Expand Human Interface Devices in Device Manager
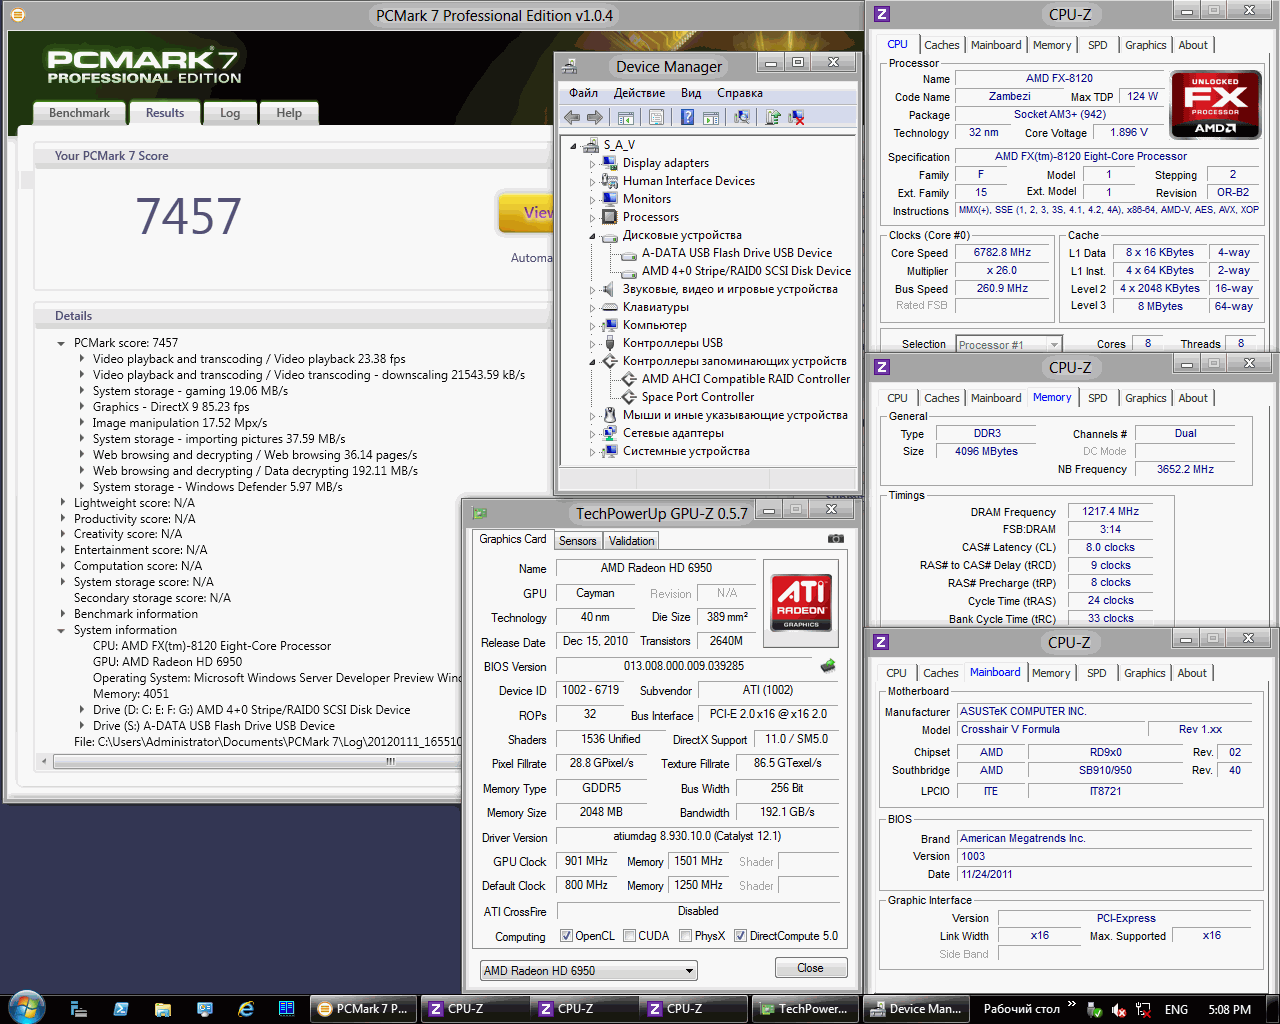Screen dimensions: 1280x1024 [592, 182]
